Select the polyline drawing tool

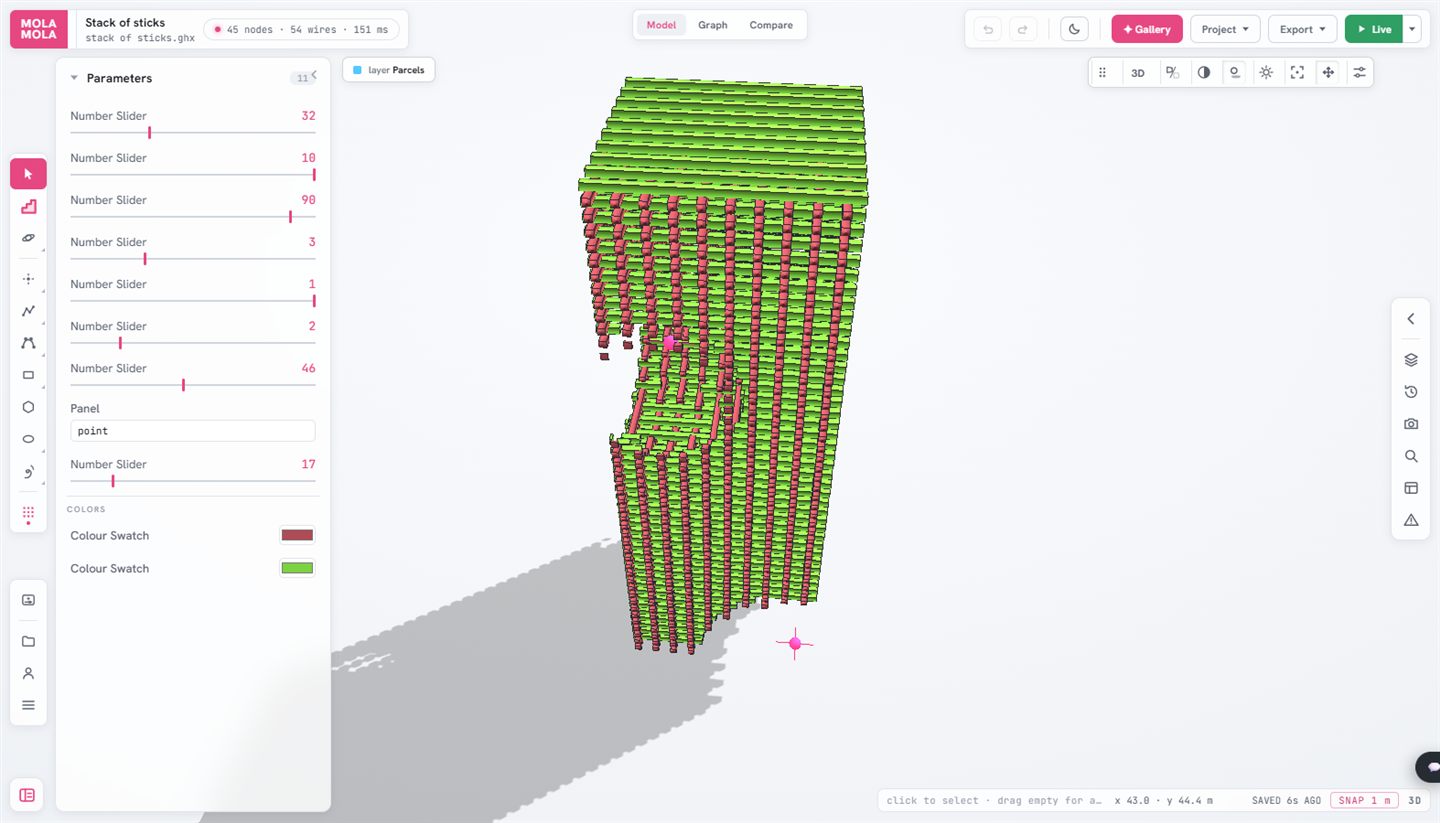[x=28, y=311]
